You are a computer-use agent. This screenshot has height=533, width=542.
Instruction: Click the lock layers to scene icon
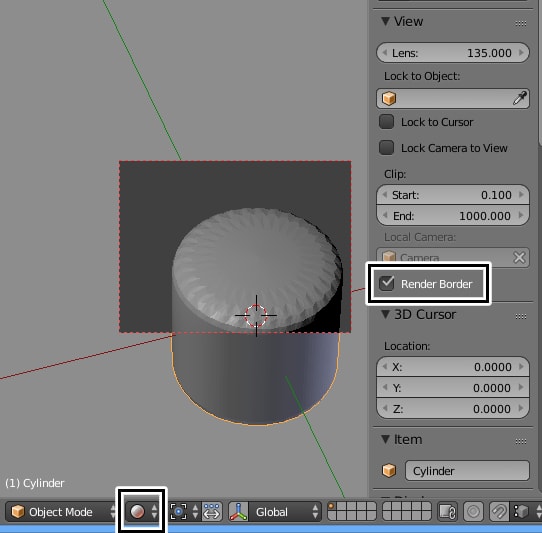[x=448, y=512]
